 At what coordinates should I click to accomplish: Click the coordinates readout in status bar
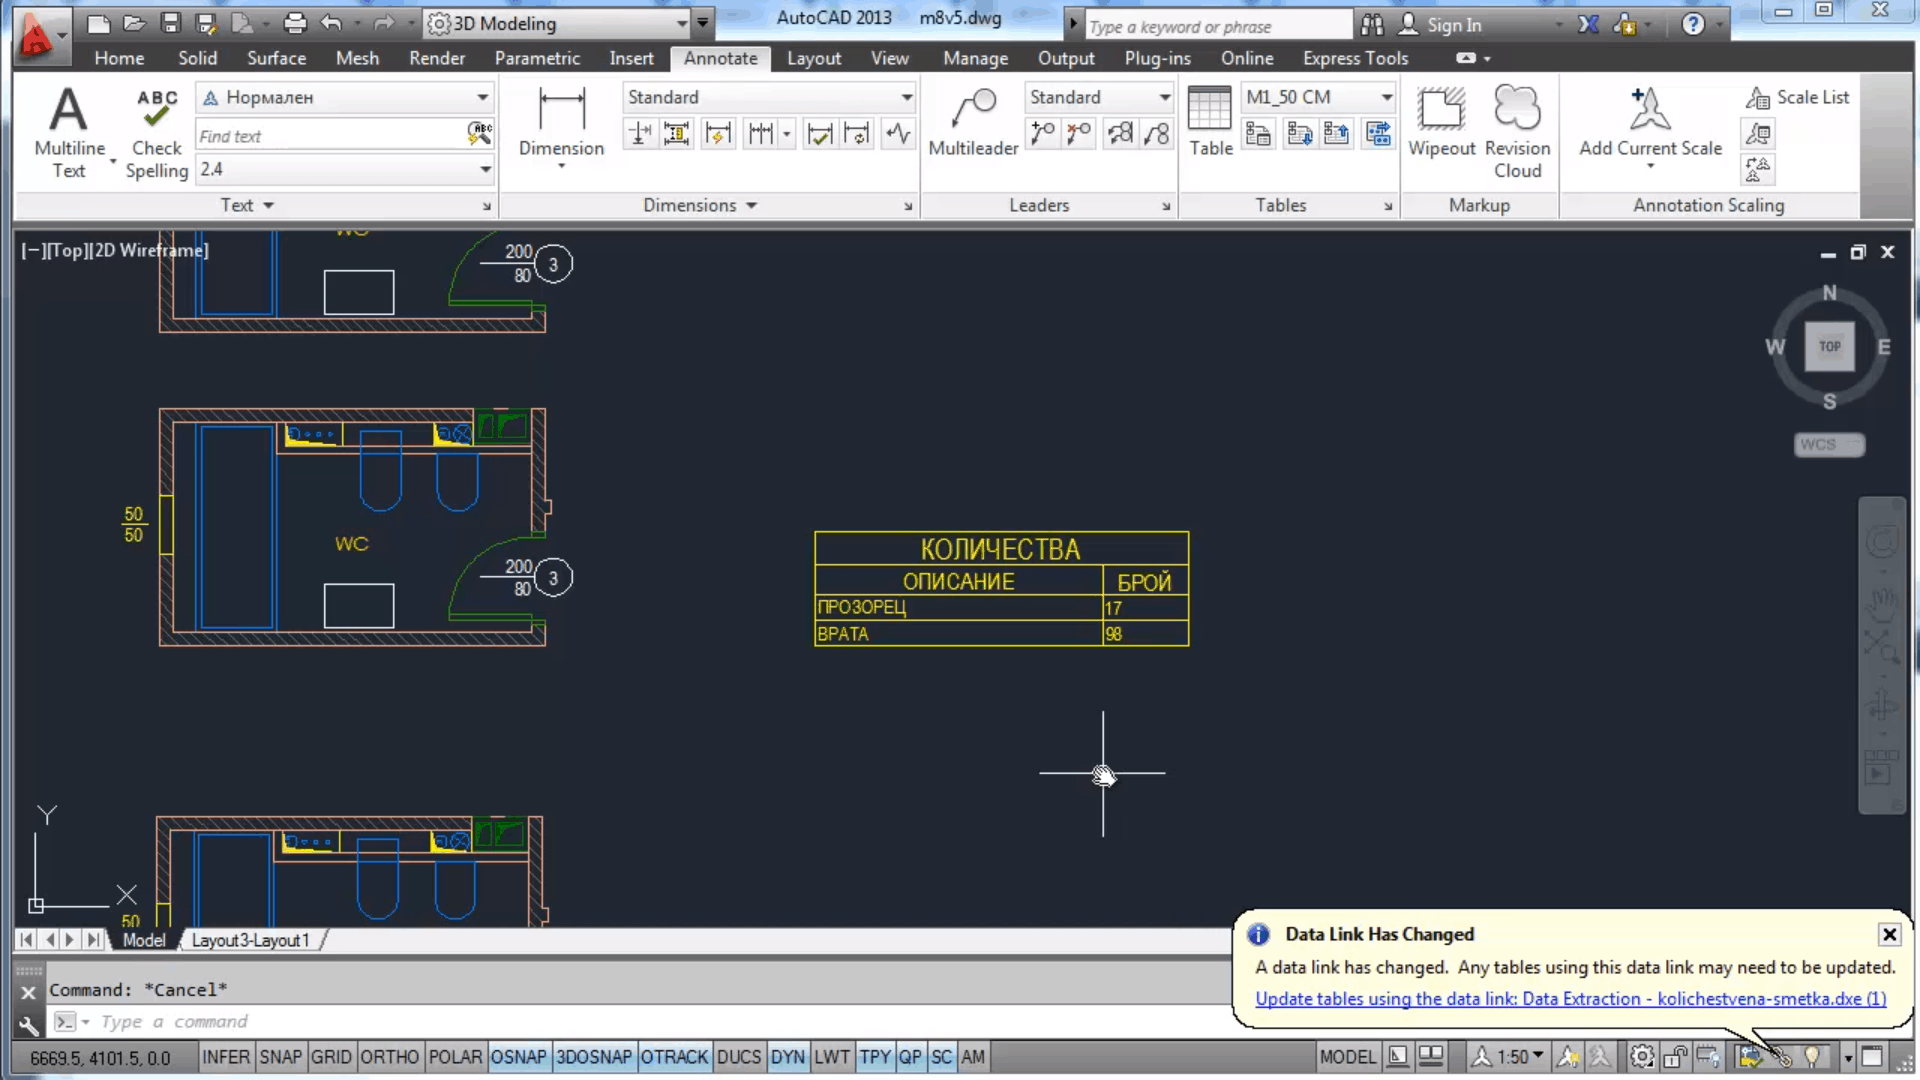100,1058
